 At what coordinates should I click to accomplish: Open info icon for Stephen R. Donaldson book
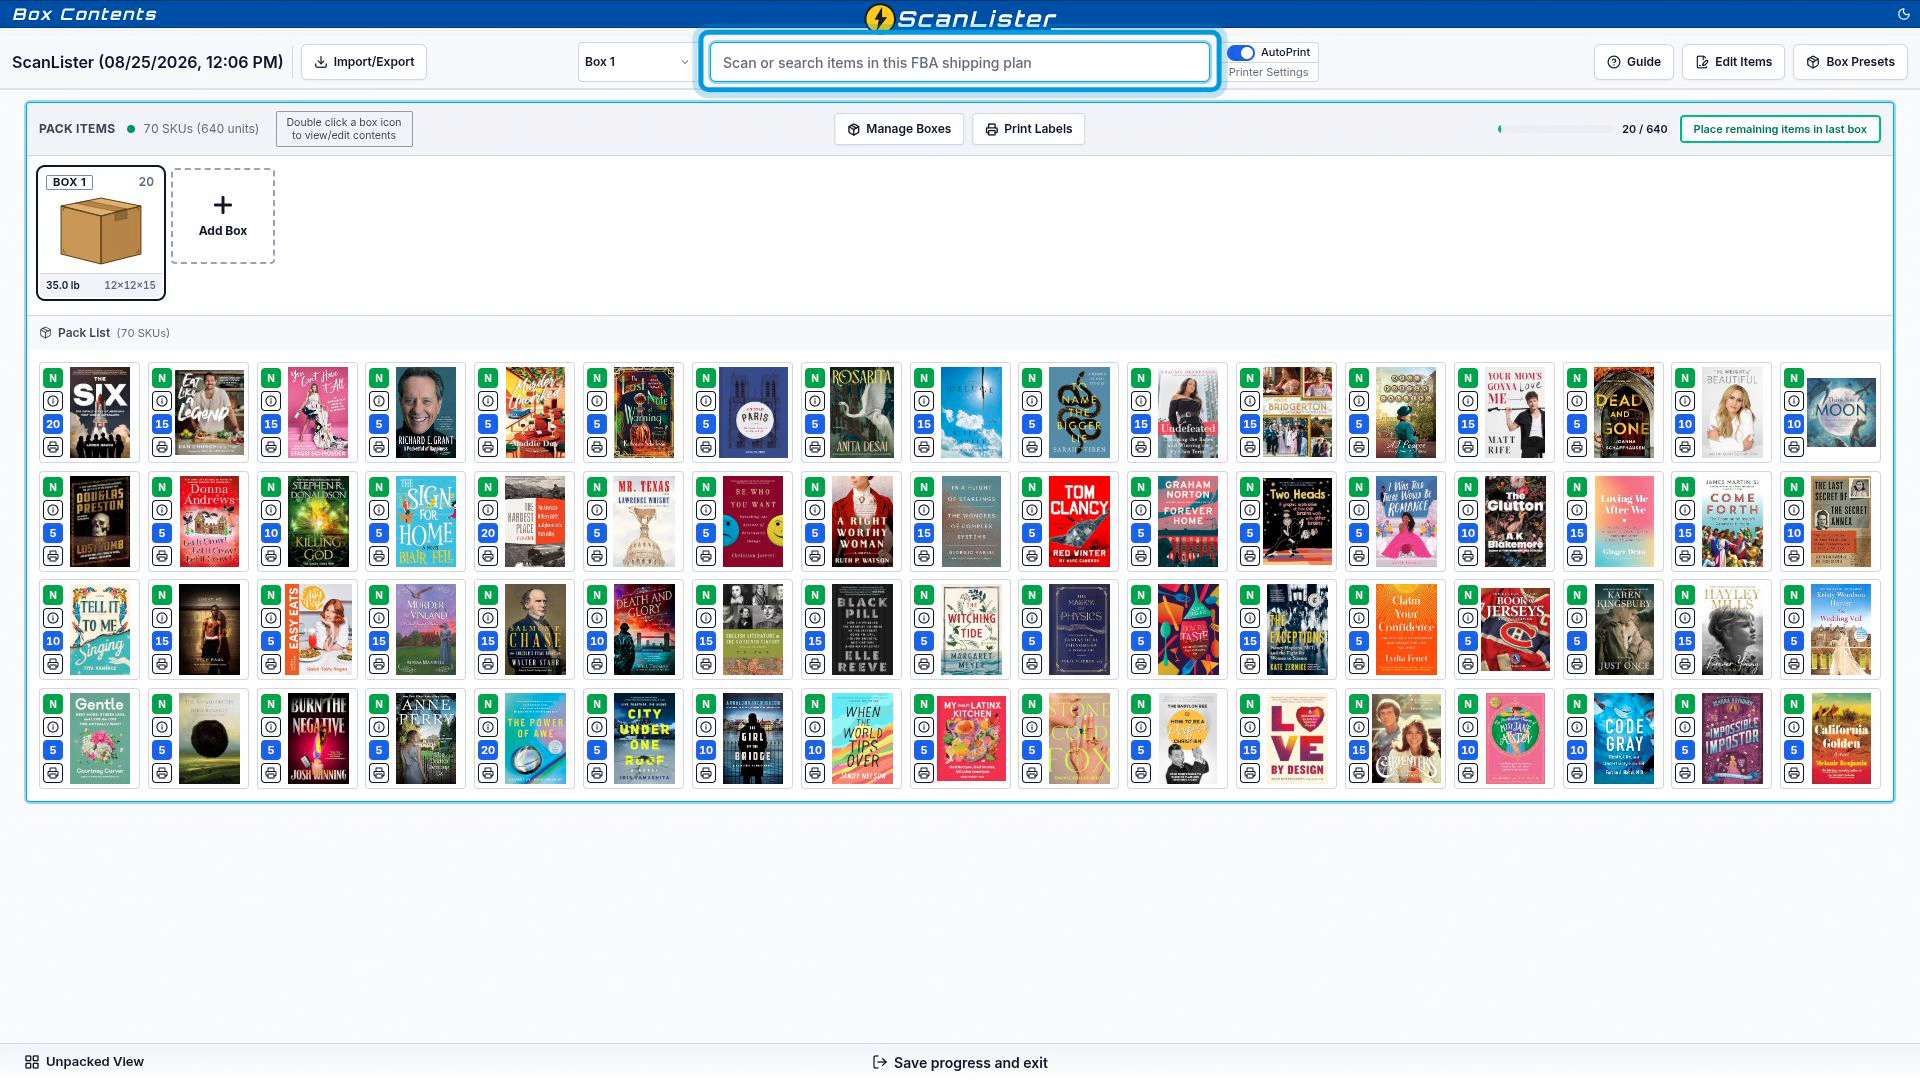click(271, 510)
